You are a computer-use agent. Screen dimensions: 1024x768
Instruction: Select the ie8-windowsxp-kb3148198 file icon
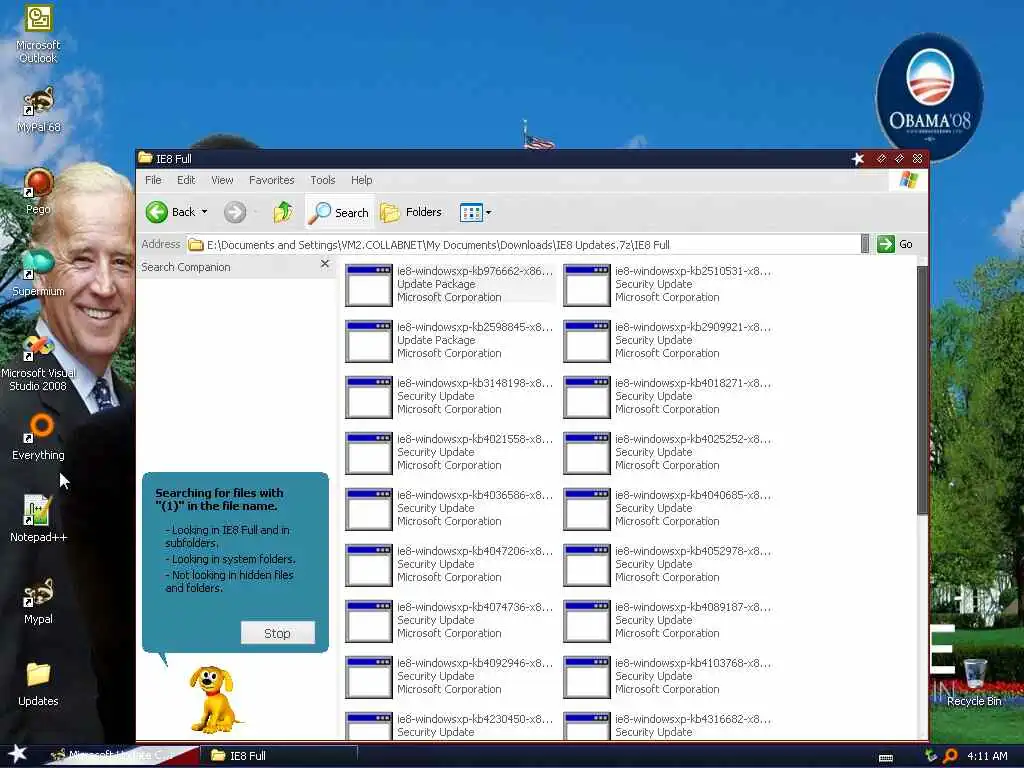pyautogui.click(x=369, y=397)
